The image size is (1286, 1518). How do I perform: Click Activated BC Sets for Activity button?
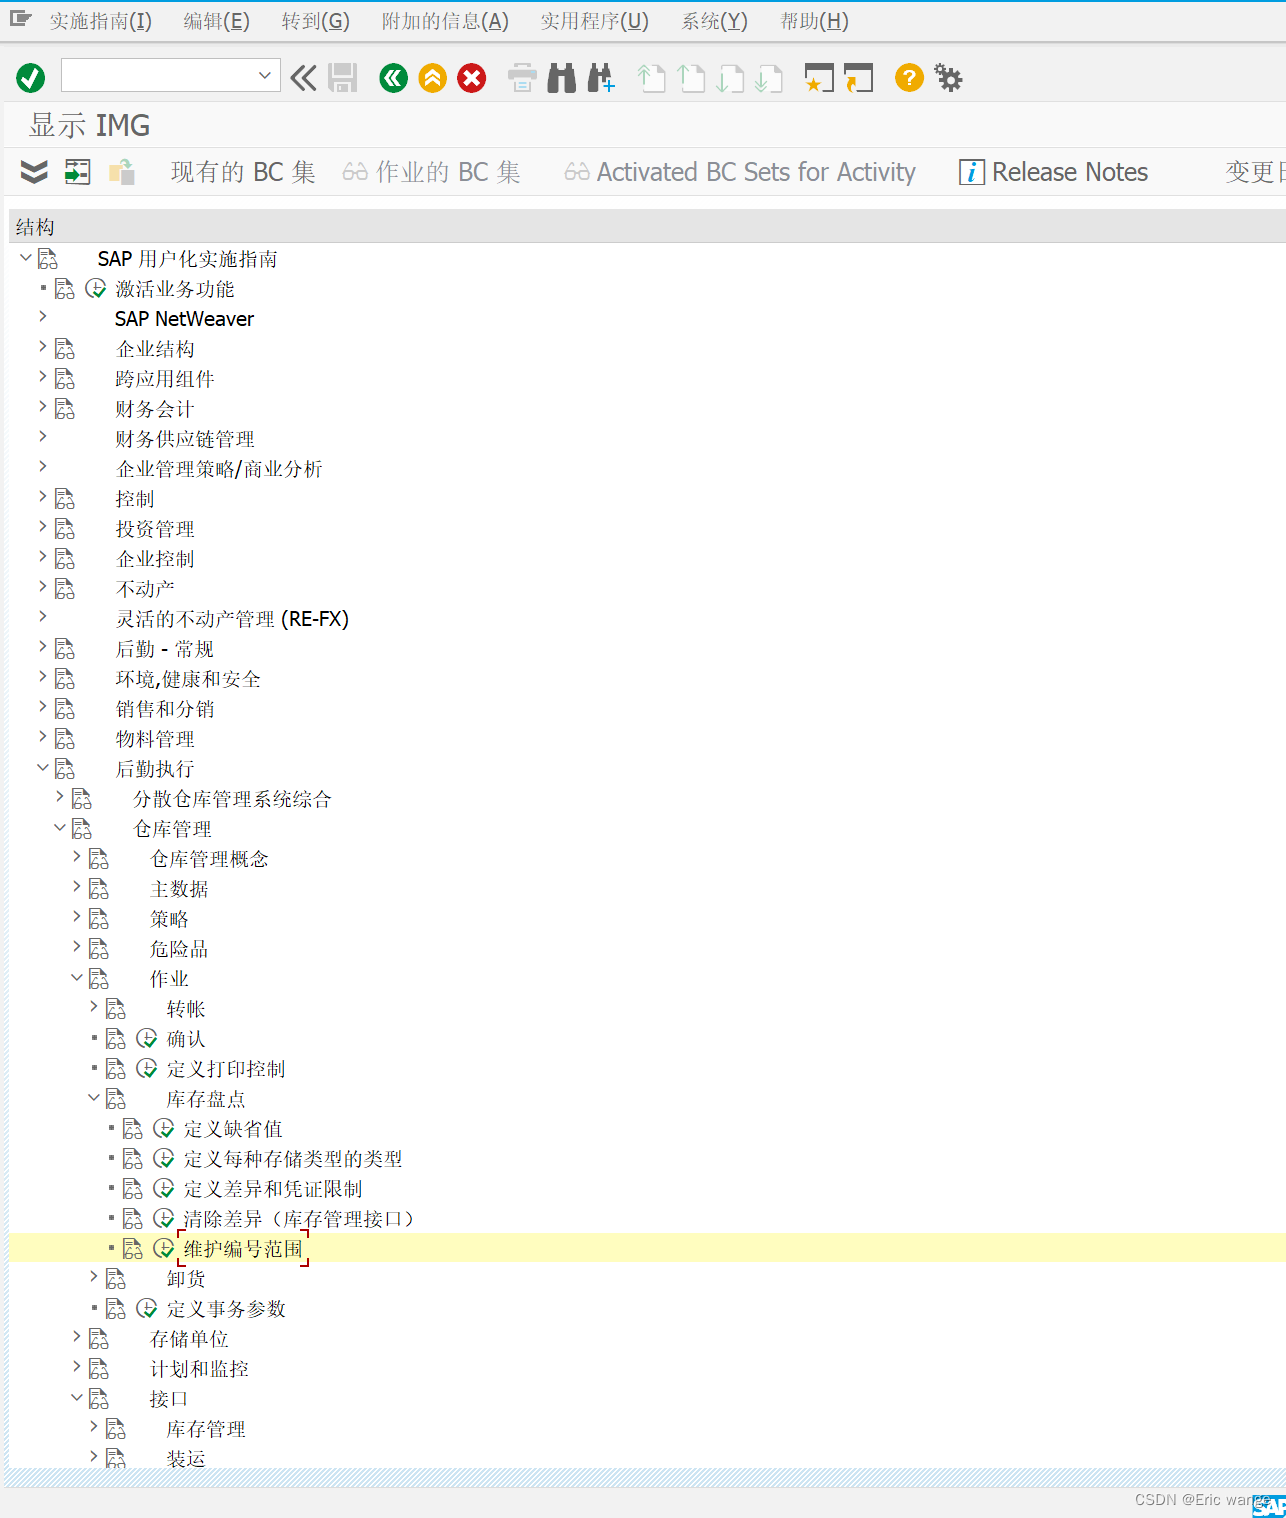(740, 172)
